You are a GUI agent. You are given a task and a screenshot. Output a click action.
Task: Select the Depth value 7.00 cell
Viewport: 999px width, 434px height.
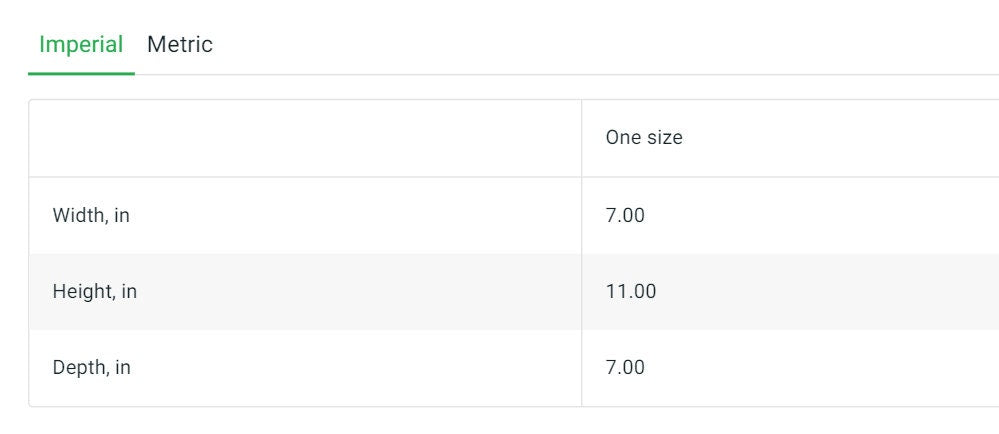(790, 368)
